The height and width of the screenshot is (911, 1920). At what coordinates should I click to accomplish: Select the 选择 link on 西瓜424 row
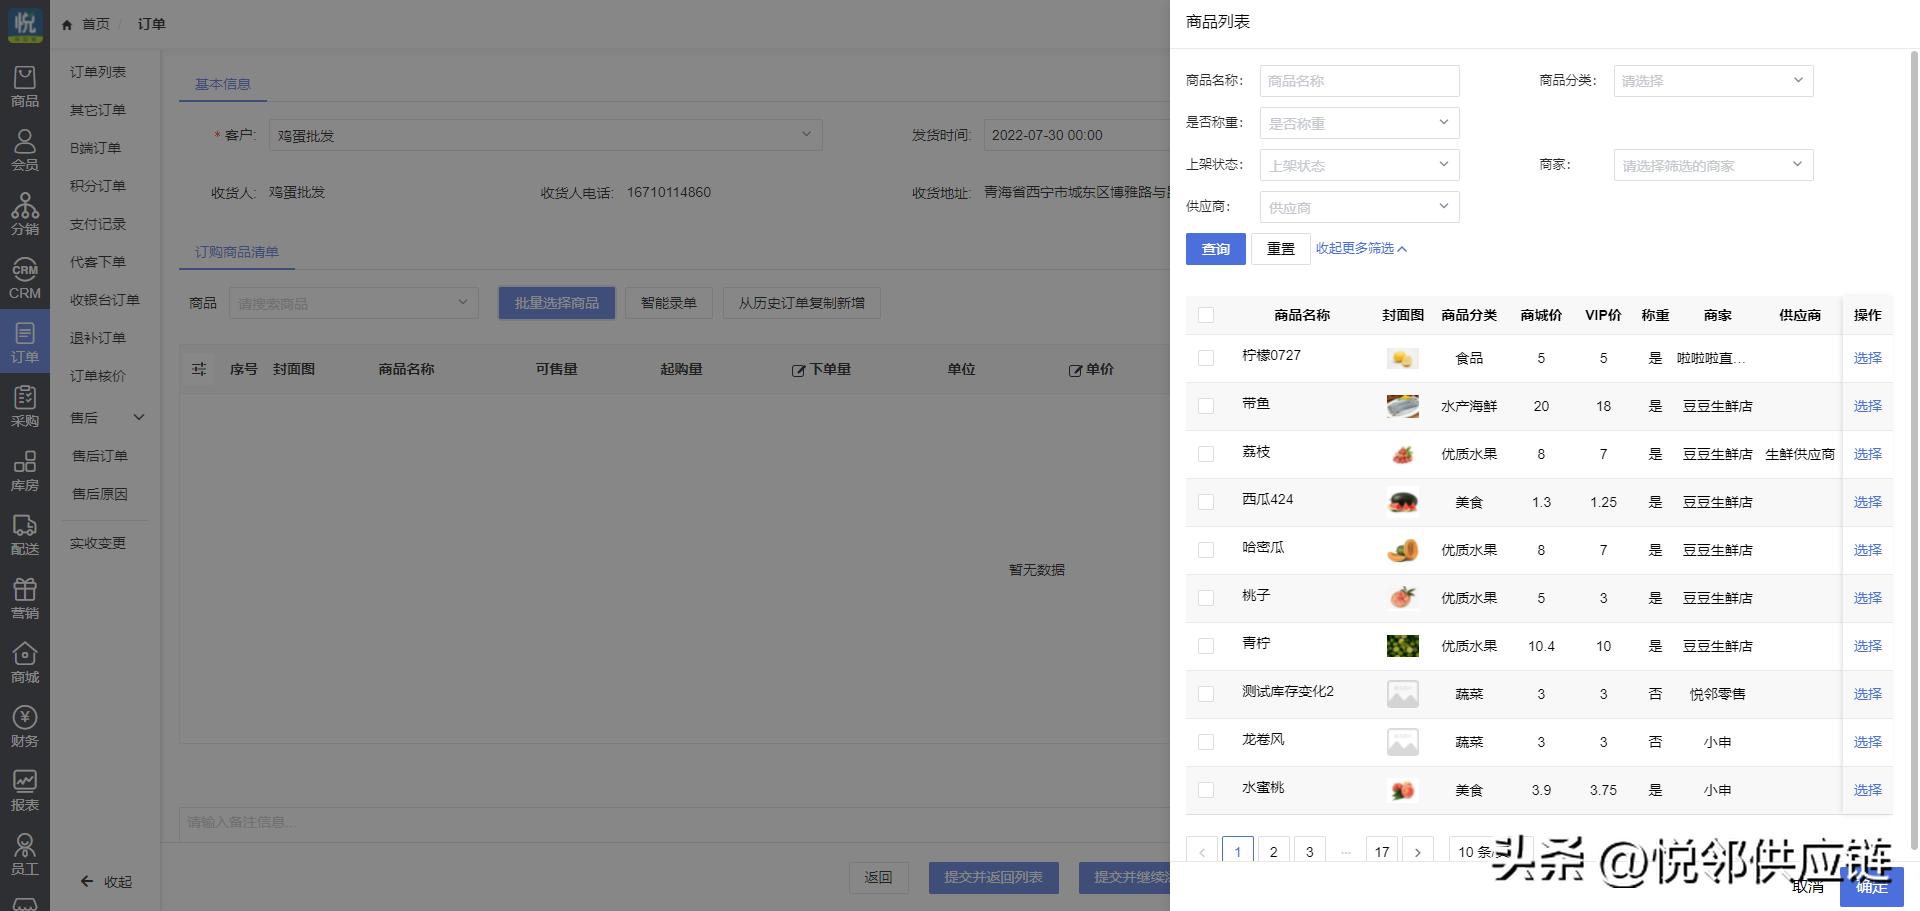pyautogui.click(x=1867, y=501)
